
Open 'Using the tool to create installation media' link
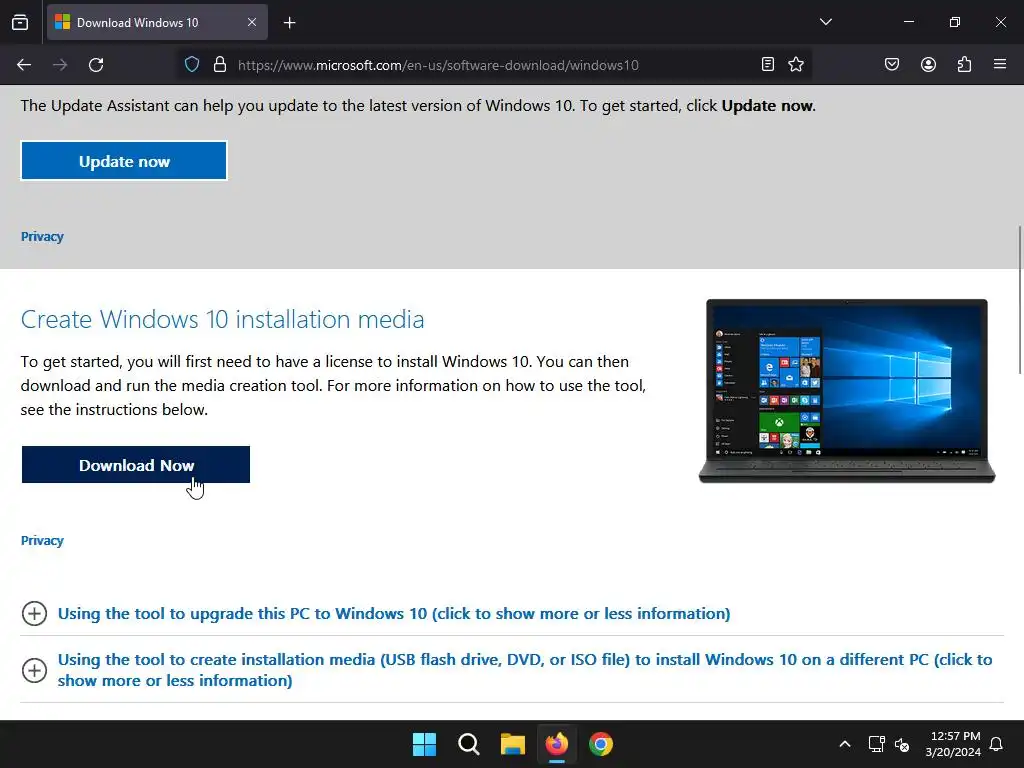click(524, 670)
